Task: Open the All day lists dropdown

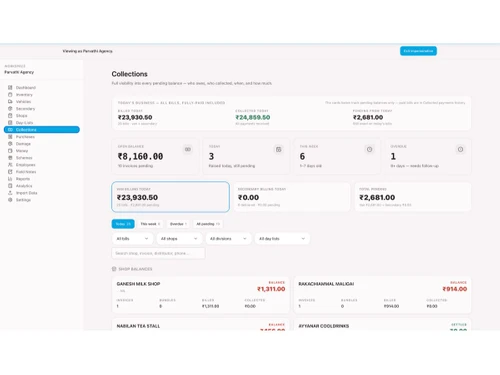Action: (282, 239)
